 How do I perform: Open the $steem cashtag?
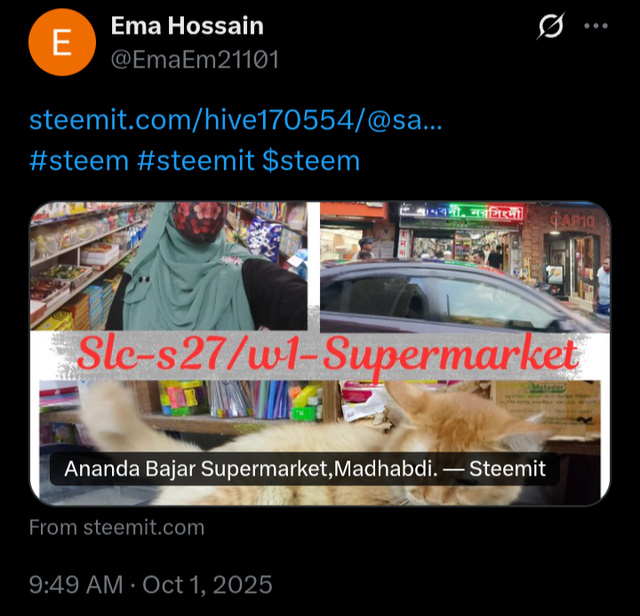(311, 161)
